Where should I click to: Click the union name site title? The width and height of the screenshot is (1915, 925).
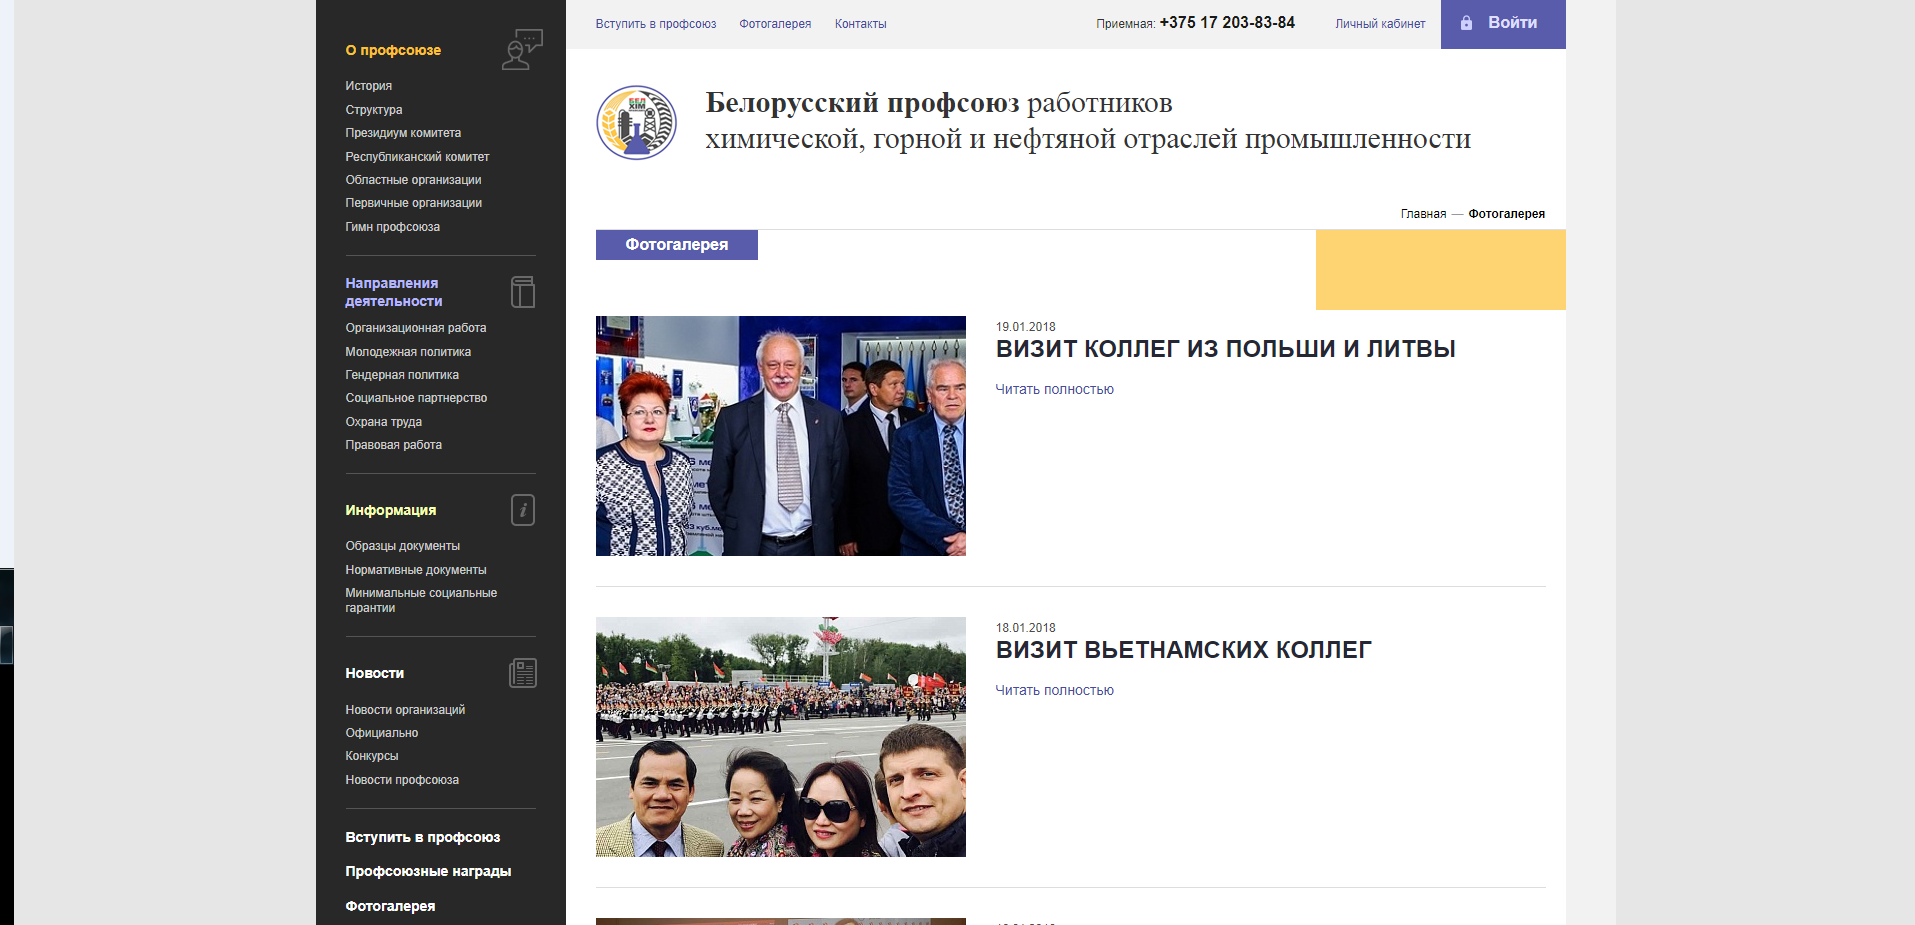pos(1088,121)
